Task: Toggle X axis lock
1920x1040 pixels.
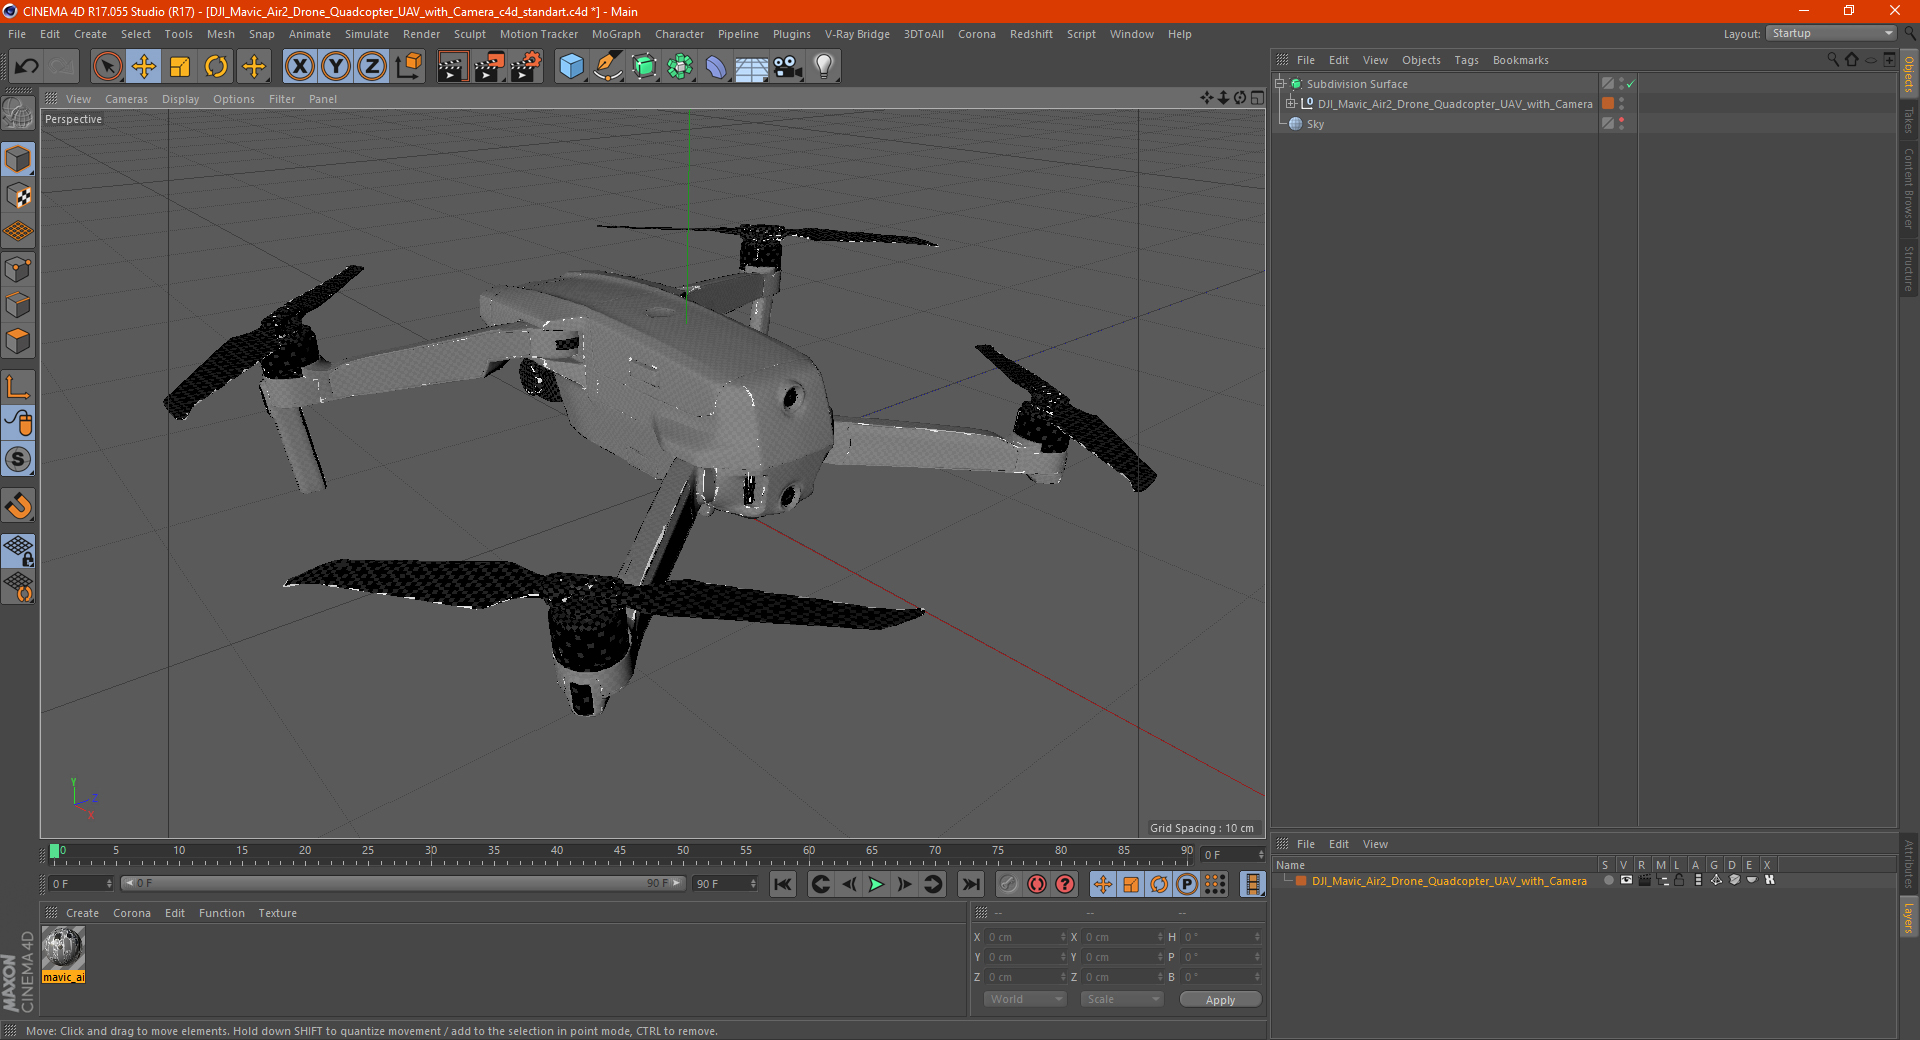Action: (299, 67)
